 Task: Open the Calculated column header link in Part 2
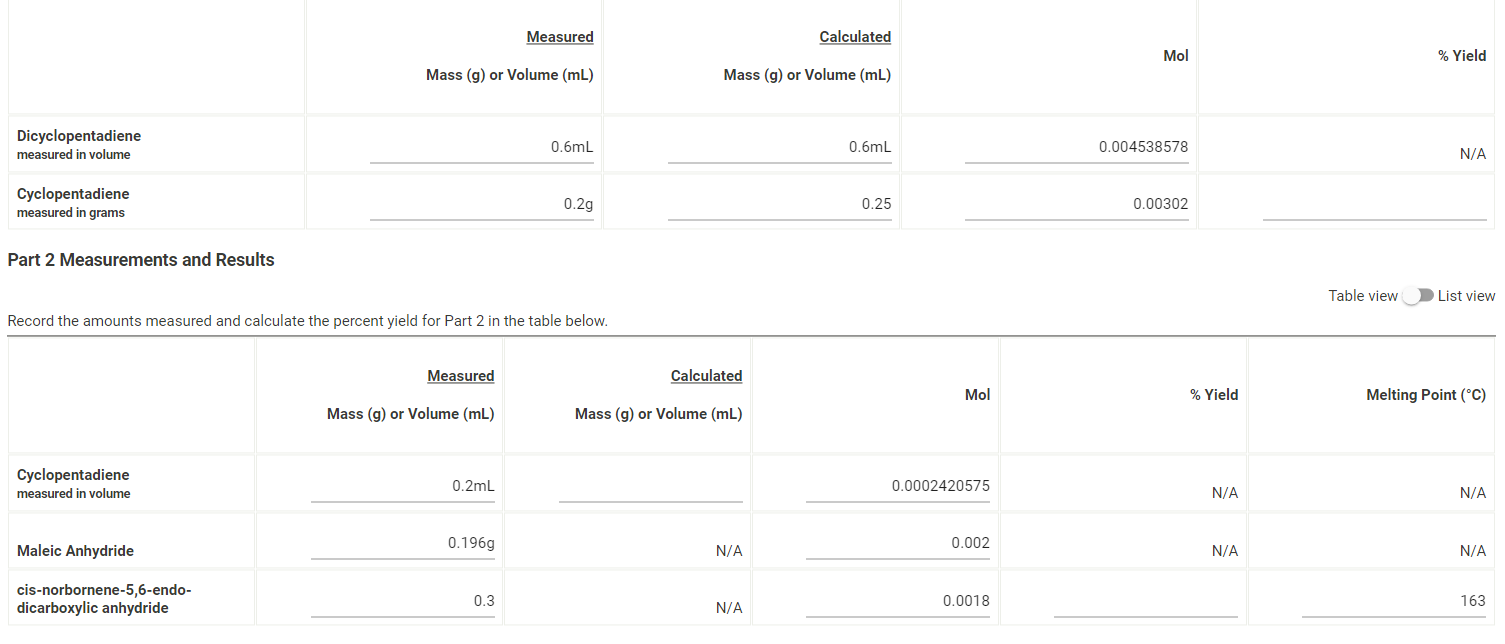pos(707,375)
